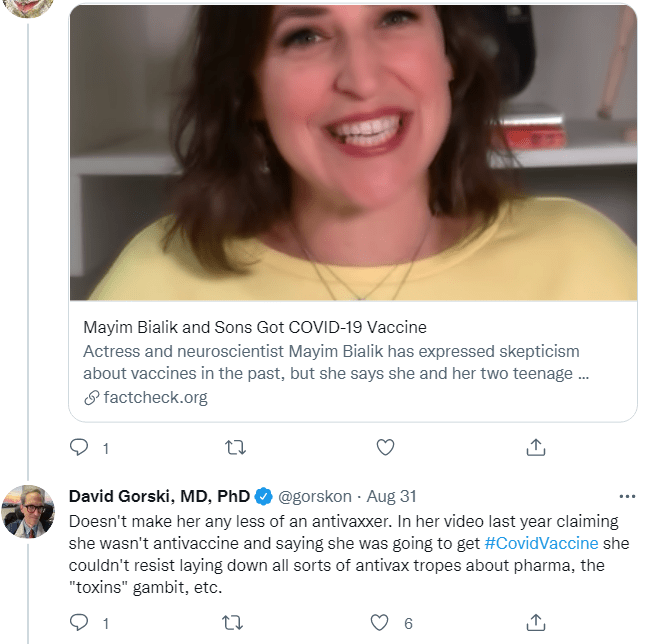Open David Gorski, MD, PhD profile name
The height and width of the screenshot is (644, 648).
pyautogui.click(x=159, y=496)
